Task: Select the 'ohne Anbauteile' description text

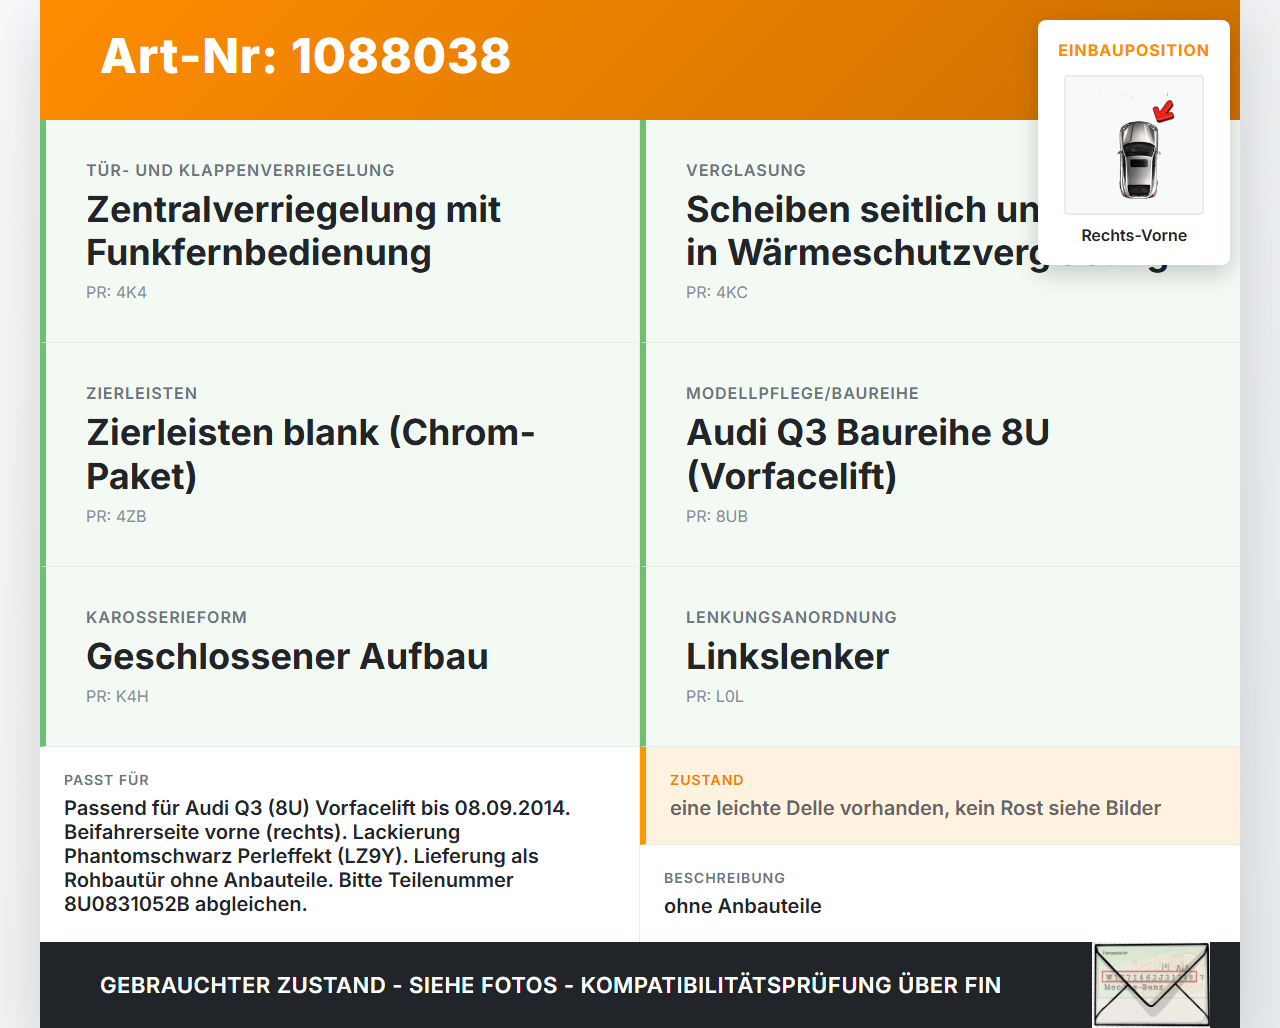Action: click(743, 906)
